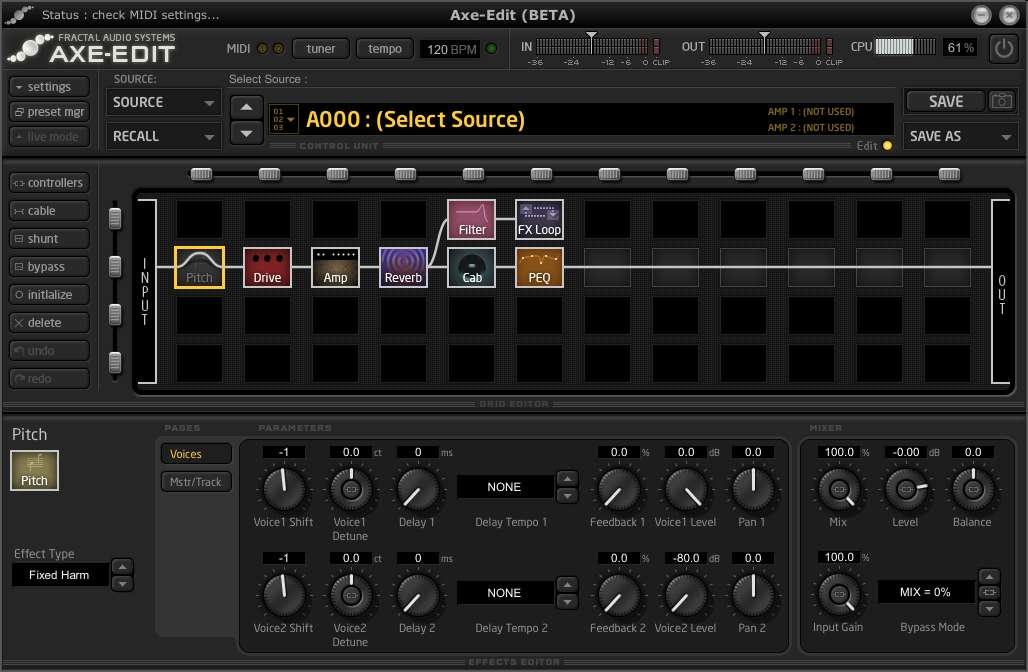Screen dimensions: 1028x672
Task: Click the green tempo indicator light
Action: (491, 49)
